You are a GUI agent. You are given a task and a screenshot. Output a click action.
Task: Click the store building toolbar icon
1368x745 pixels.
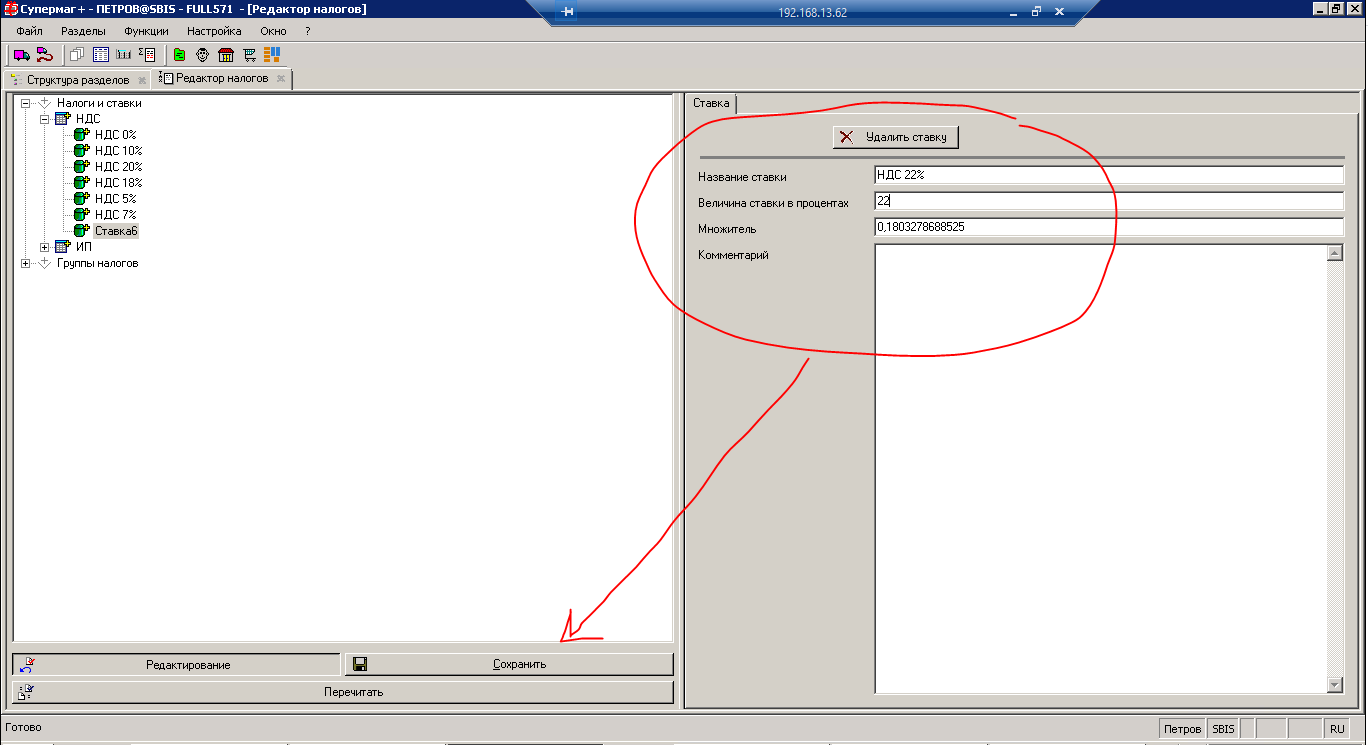pos(225,55)
